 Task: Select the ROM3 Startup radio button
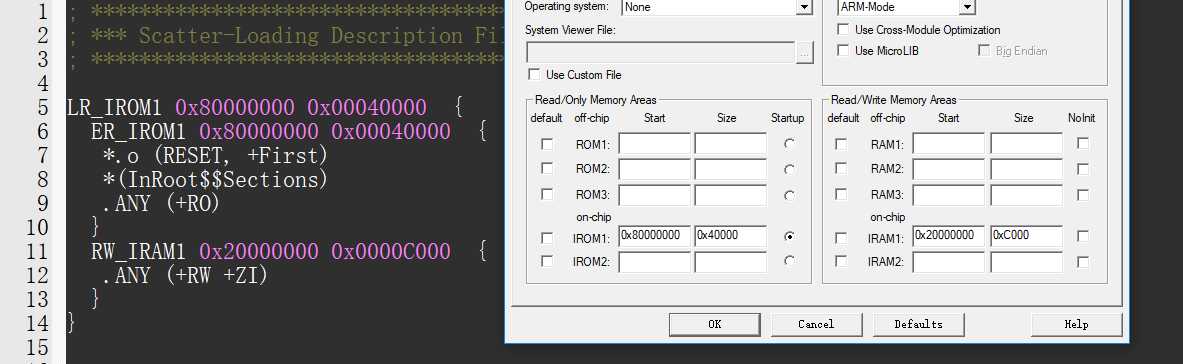pos(789,195)
